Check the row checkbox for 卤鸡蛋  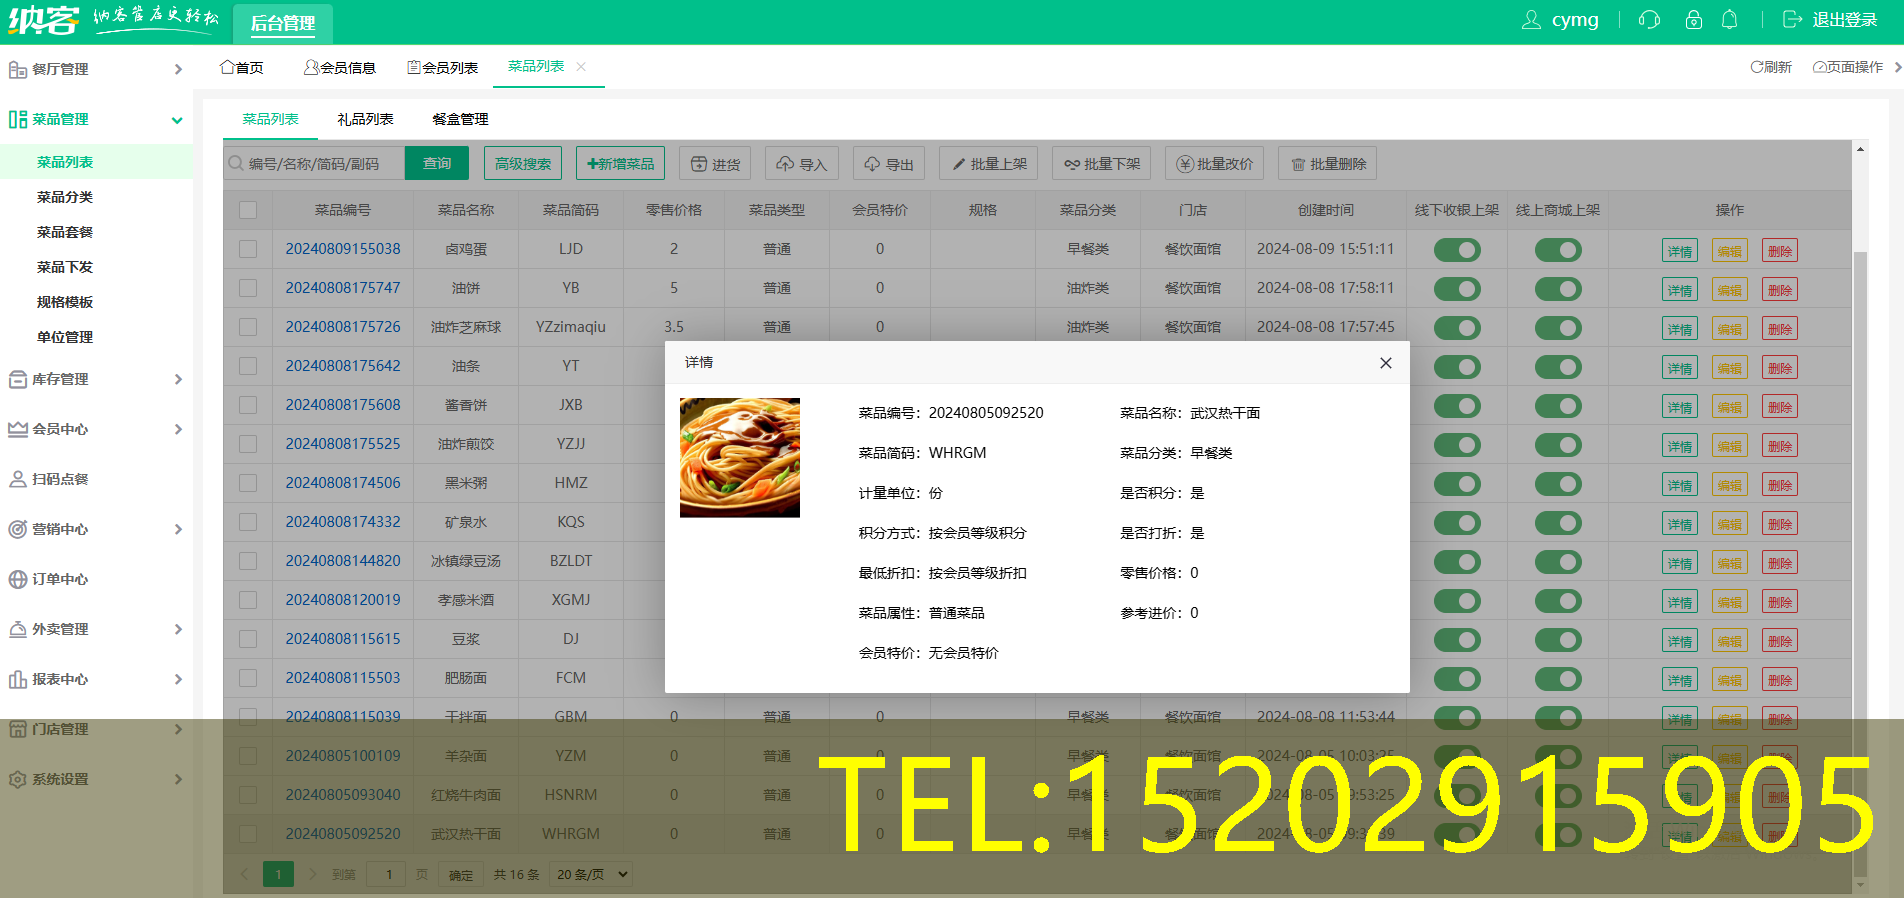tap(248, 249)
